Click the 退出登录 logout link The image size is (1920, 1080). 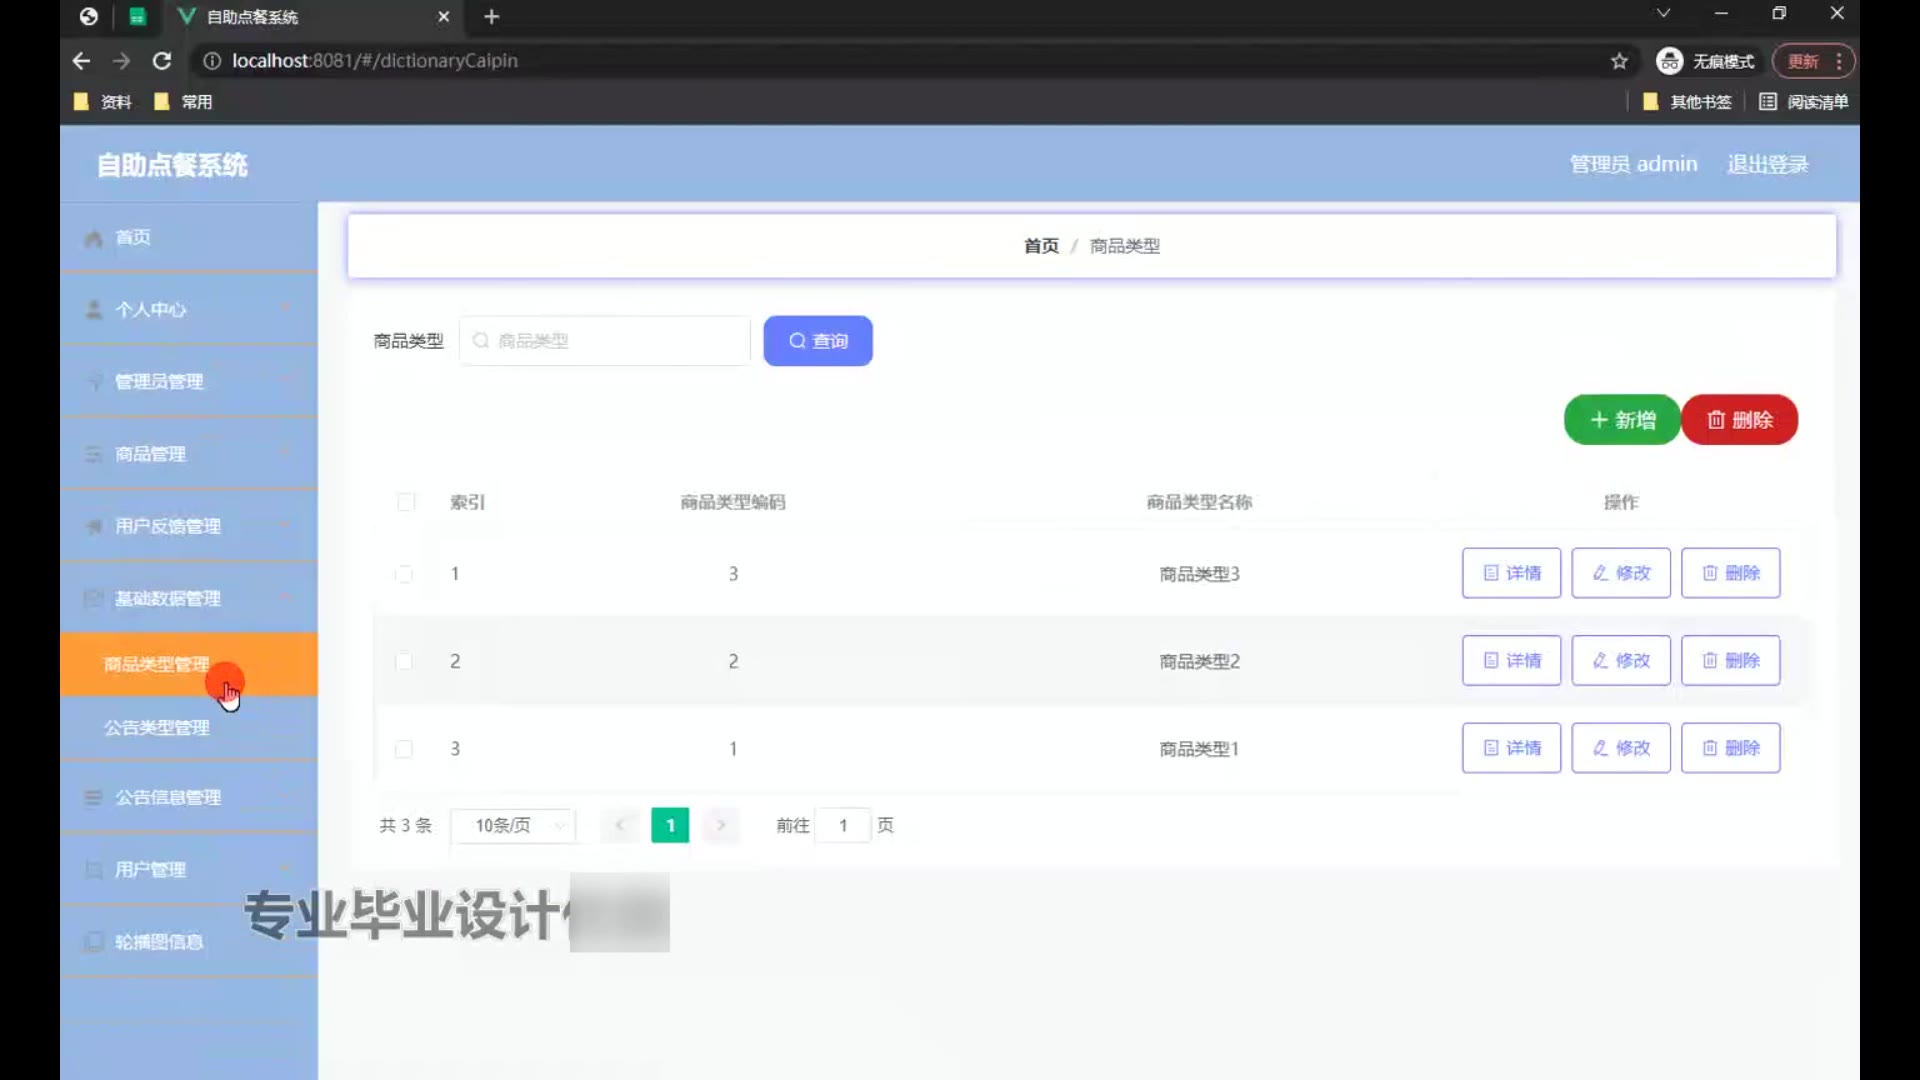[1767, 164]
